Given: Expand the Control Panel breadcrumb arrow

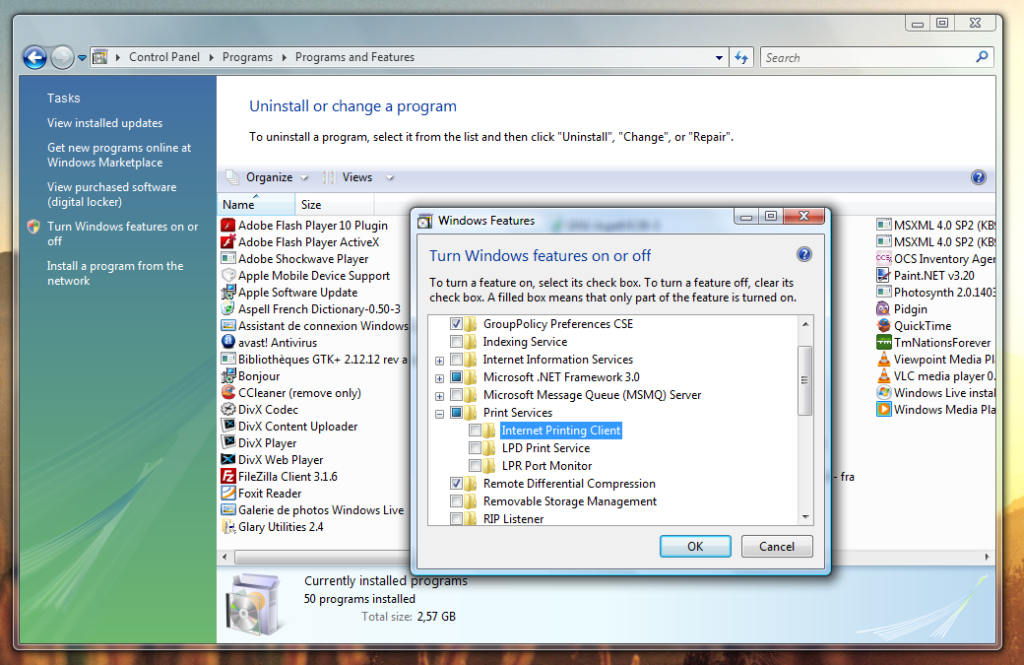Looking at the screenshot, I should click(211, 57).
